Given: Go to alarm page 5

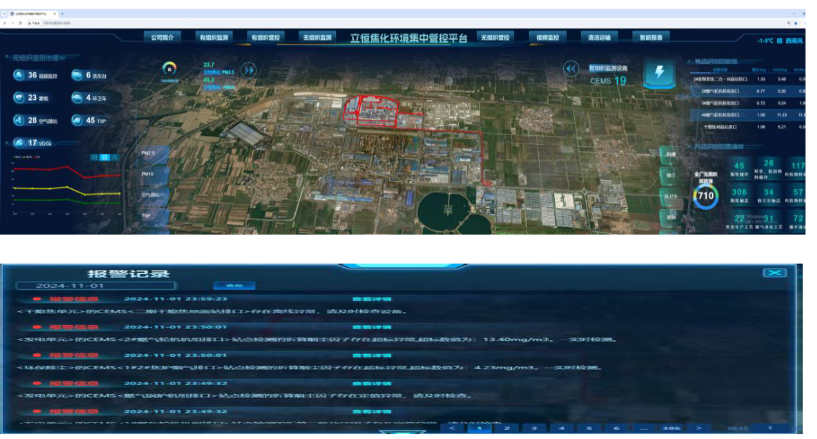Looking at the screenshot, I should pyautogui.click(x=589, y=428).
